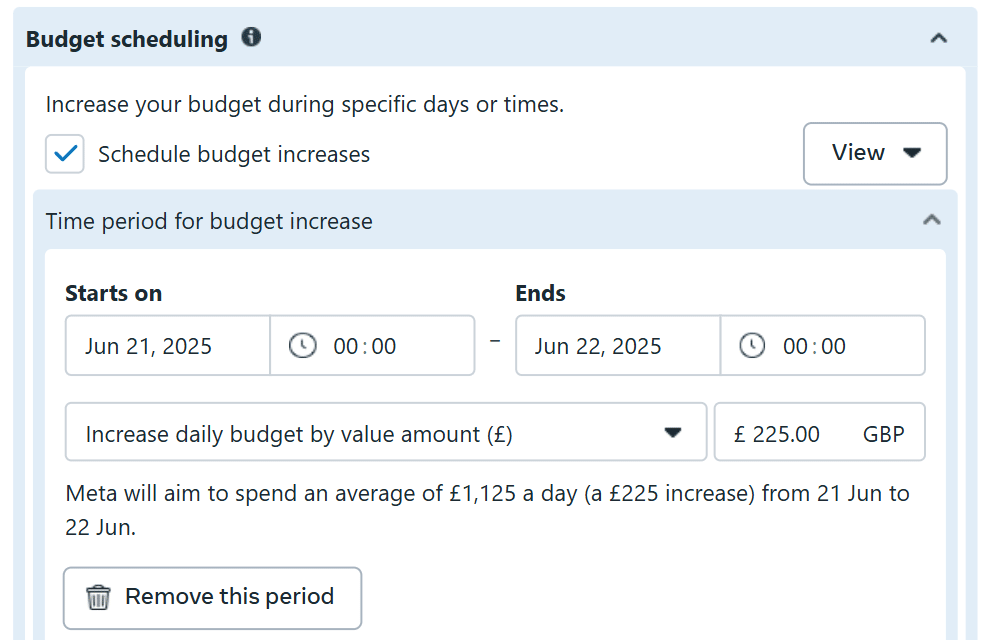This screenshot has height=640, width=987.
Task: Click the Budget scheduling section header
Action: click(127, 38)
